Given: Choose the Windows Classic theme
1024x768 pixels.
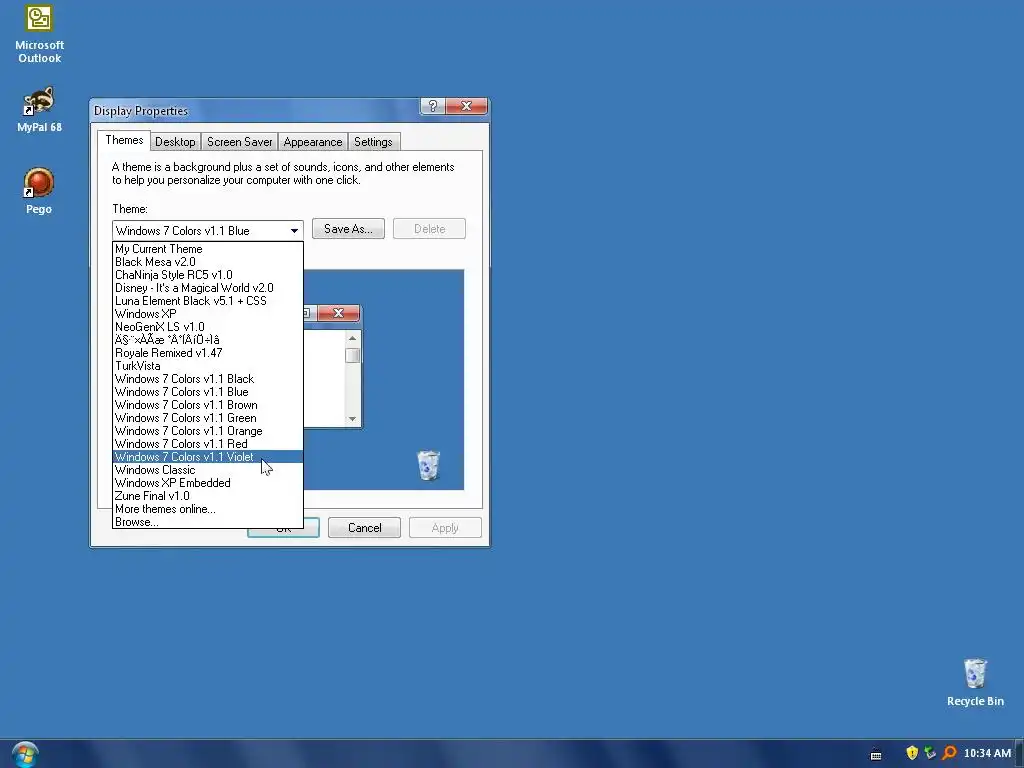Looking at the screenshot, I should point(208,470).
